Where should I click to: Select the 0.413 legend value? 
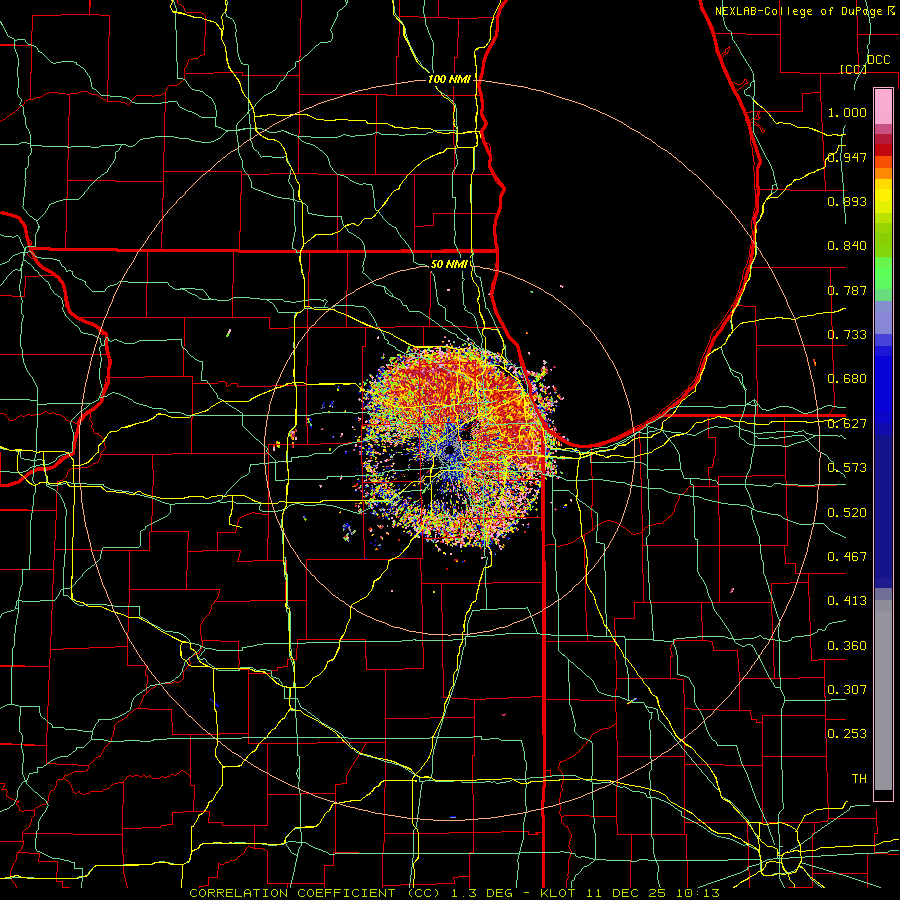tap(847, 601)
